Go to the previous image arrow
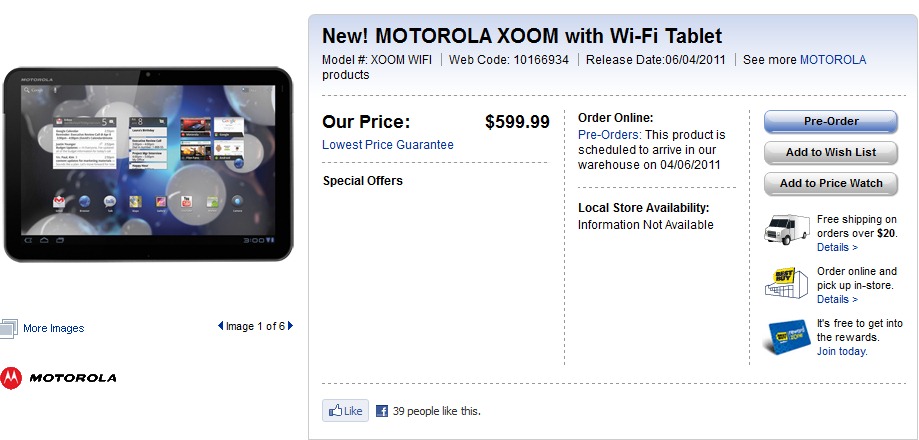Viewport: 919px width, 440px height. pos(221,326)
